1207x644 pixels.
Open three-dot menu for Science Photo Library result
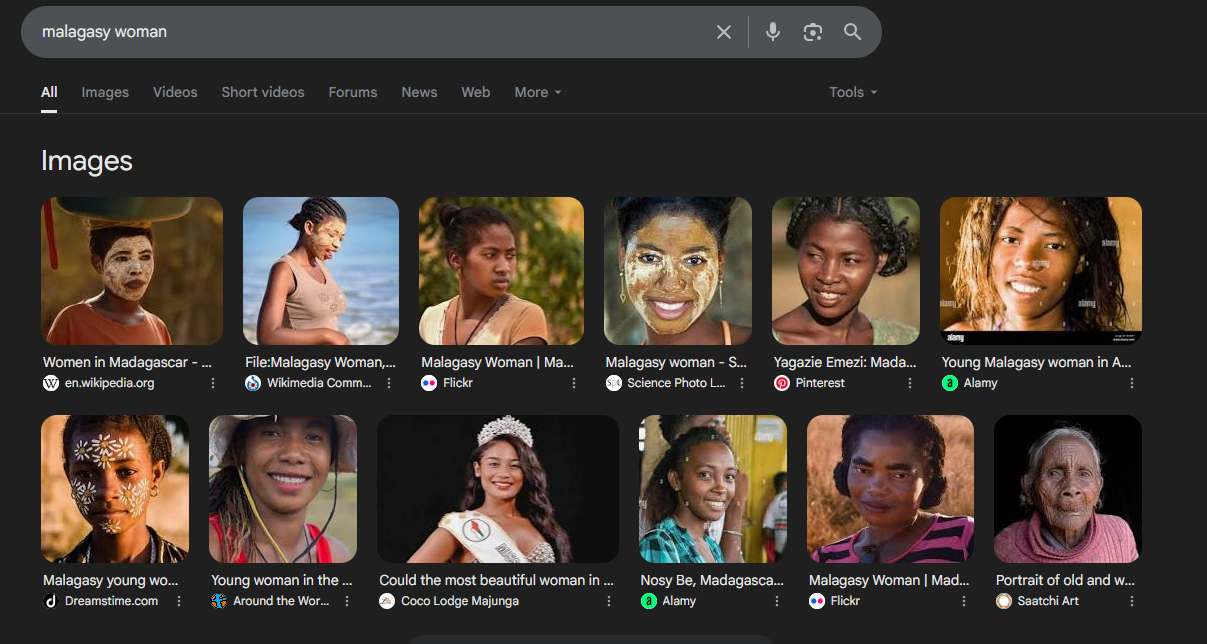pos(742,383)
